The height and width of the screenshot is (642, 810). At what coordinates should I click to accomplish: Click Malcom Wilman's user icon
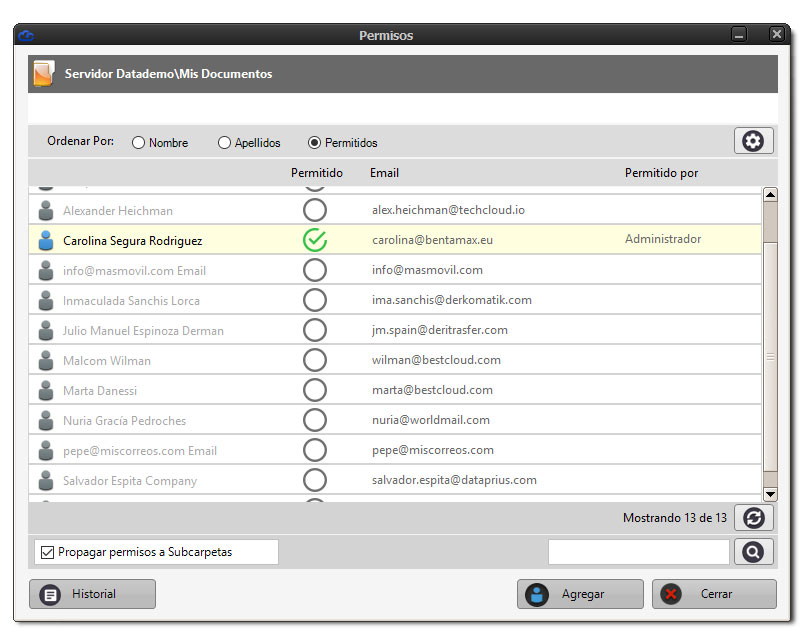[46, 360]
